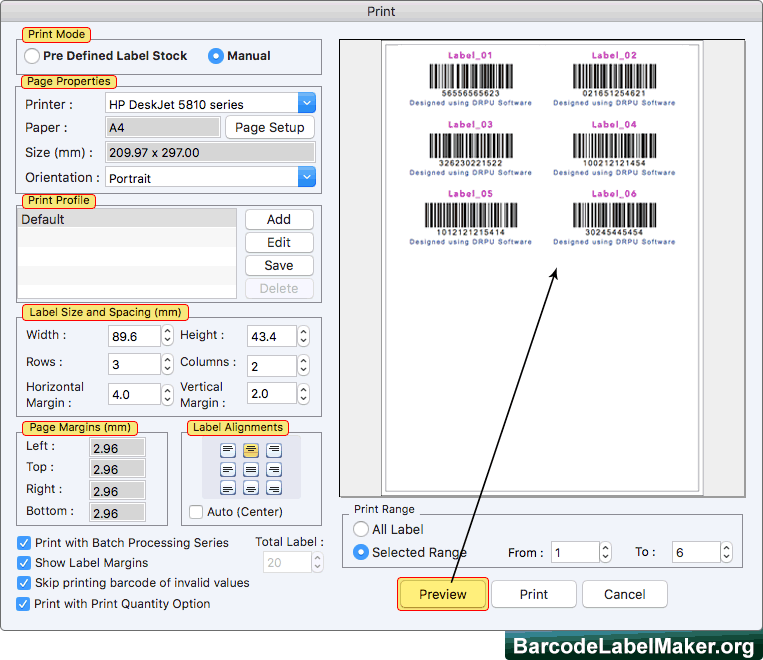763x660 pixels.
Task: Click the Vertical Margin input field
Action: pos(272,393)
